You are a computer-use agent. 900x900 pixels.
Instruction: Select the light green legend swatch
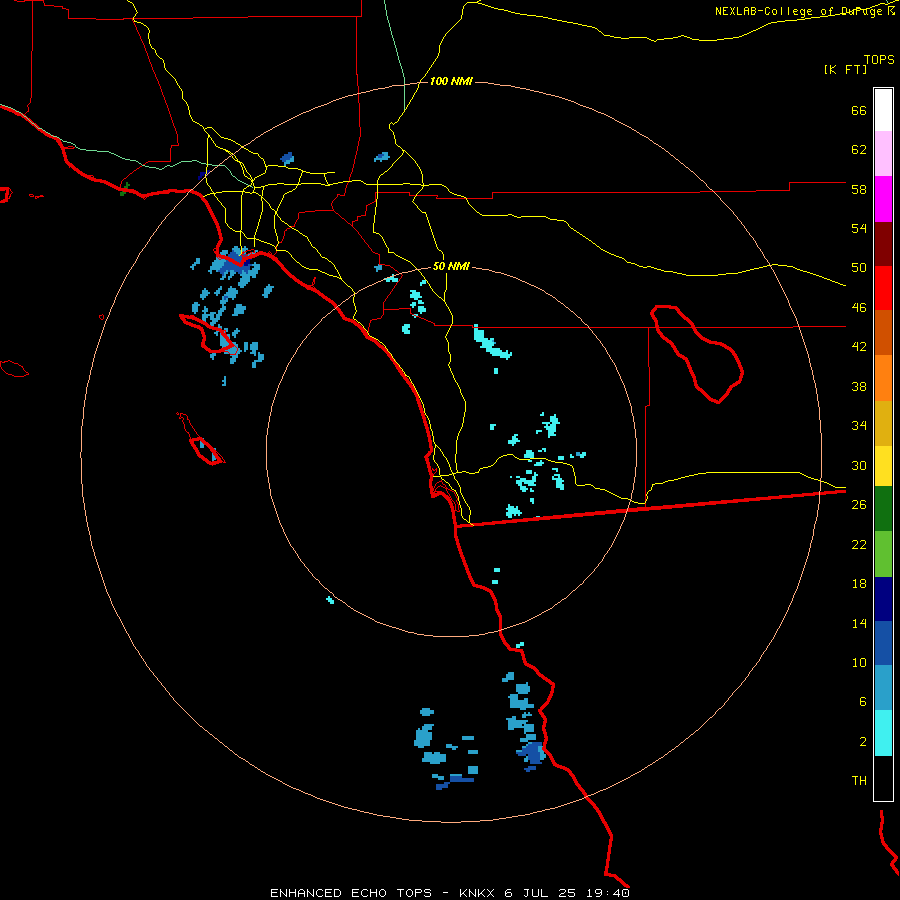883,554
